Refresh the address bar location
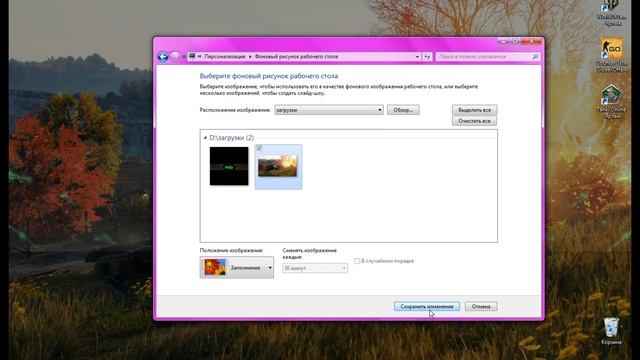640x360 pixels. 427,57
